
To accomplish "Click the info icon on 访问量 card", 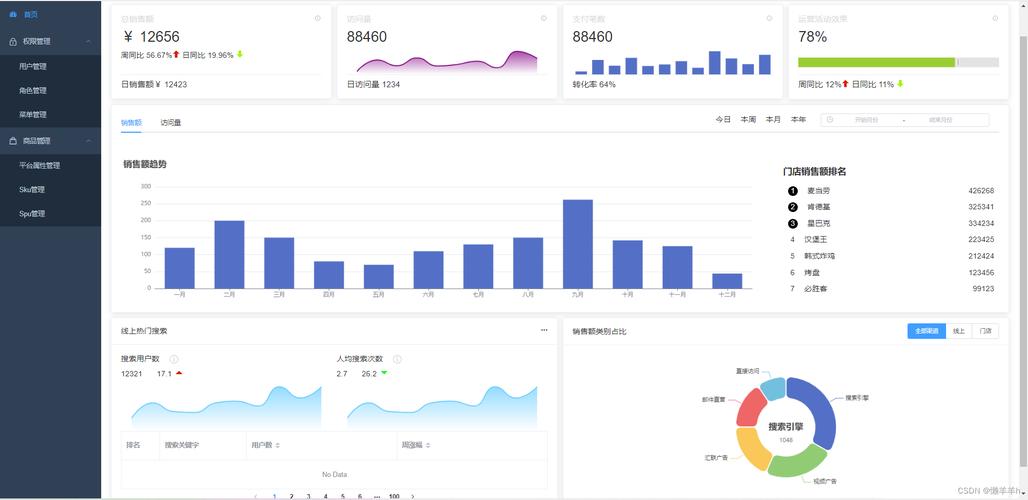I will pos(544,18).
